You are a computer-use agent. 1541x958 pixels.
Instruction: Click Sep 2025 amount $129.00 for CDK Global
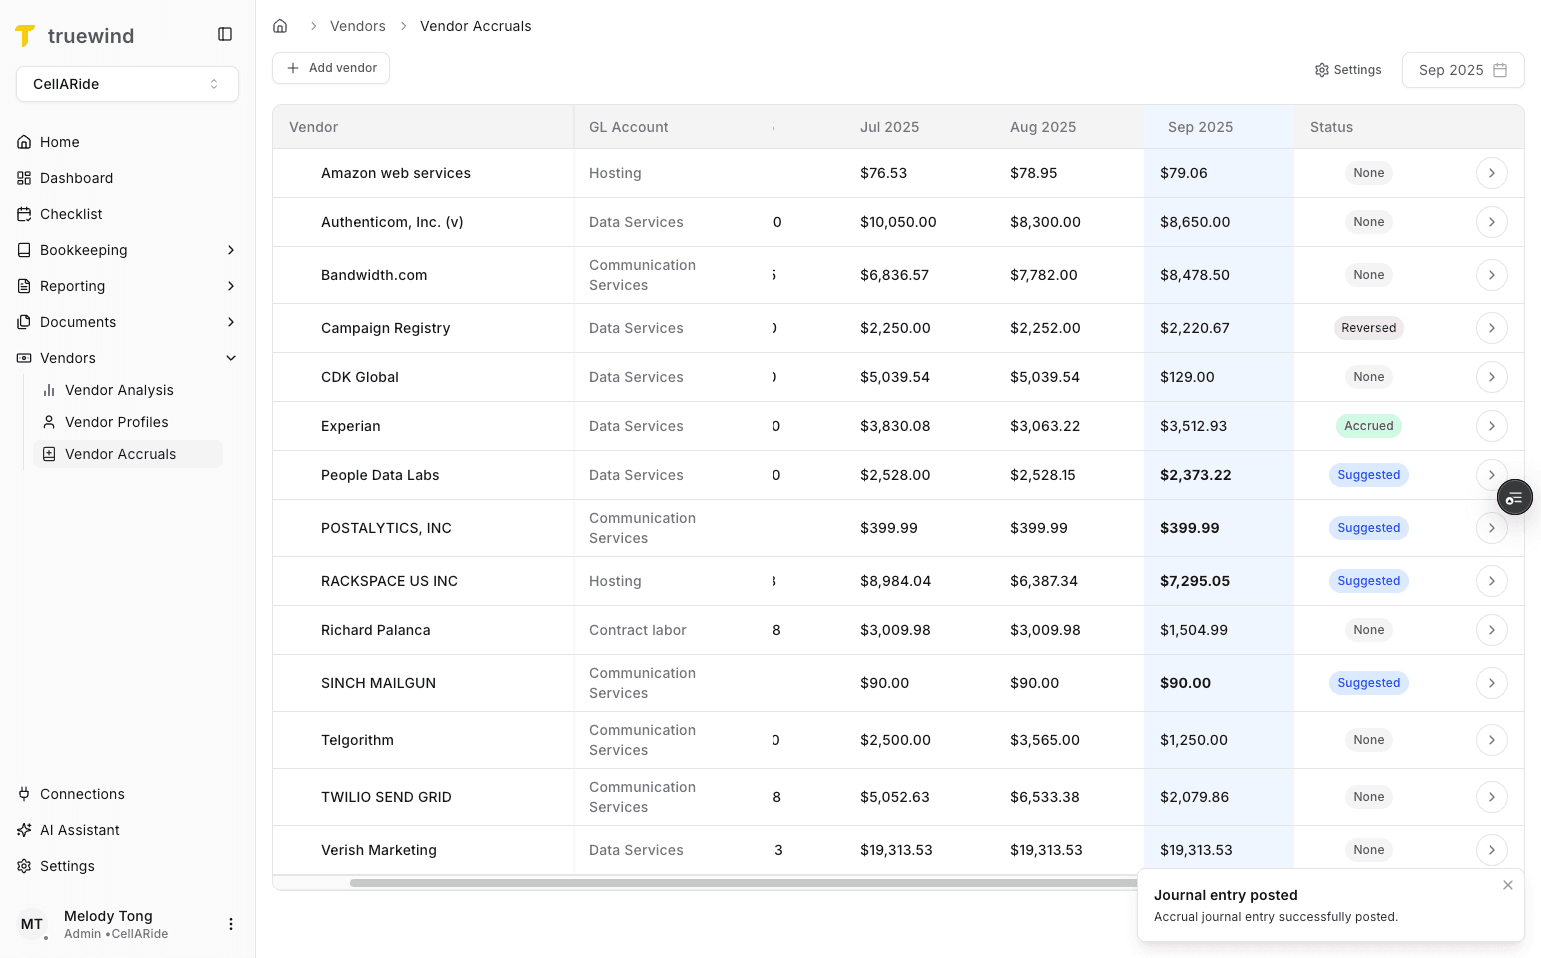(1187, 377)
